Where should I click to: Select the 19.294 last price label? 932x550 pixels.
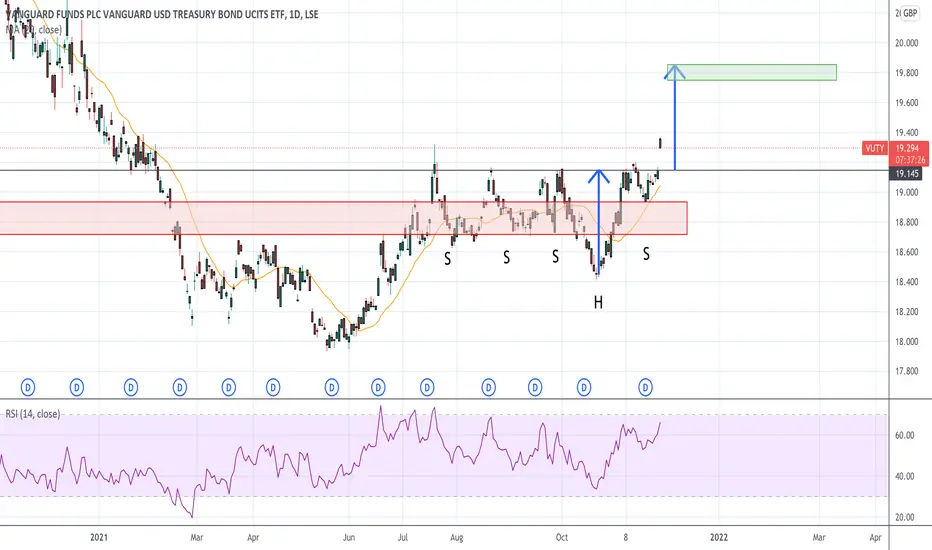click(x=908, y=148)
